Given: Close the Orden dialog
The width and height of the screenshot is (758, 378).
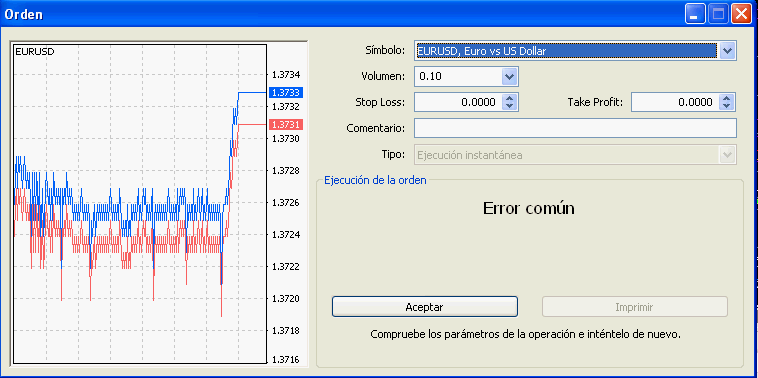Looking at the screenshot, I should [x=741, y=14].
